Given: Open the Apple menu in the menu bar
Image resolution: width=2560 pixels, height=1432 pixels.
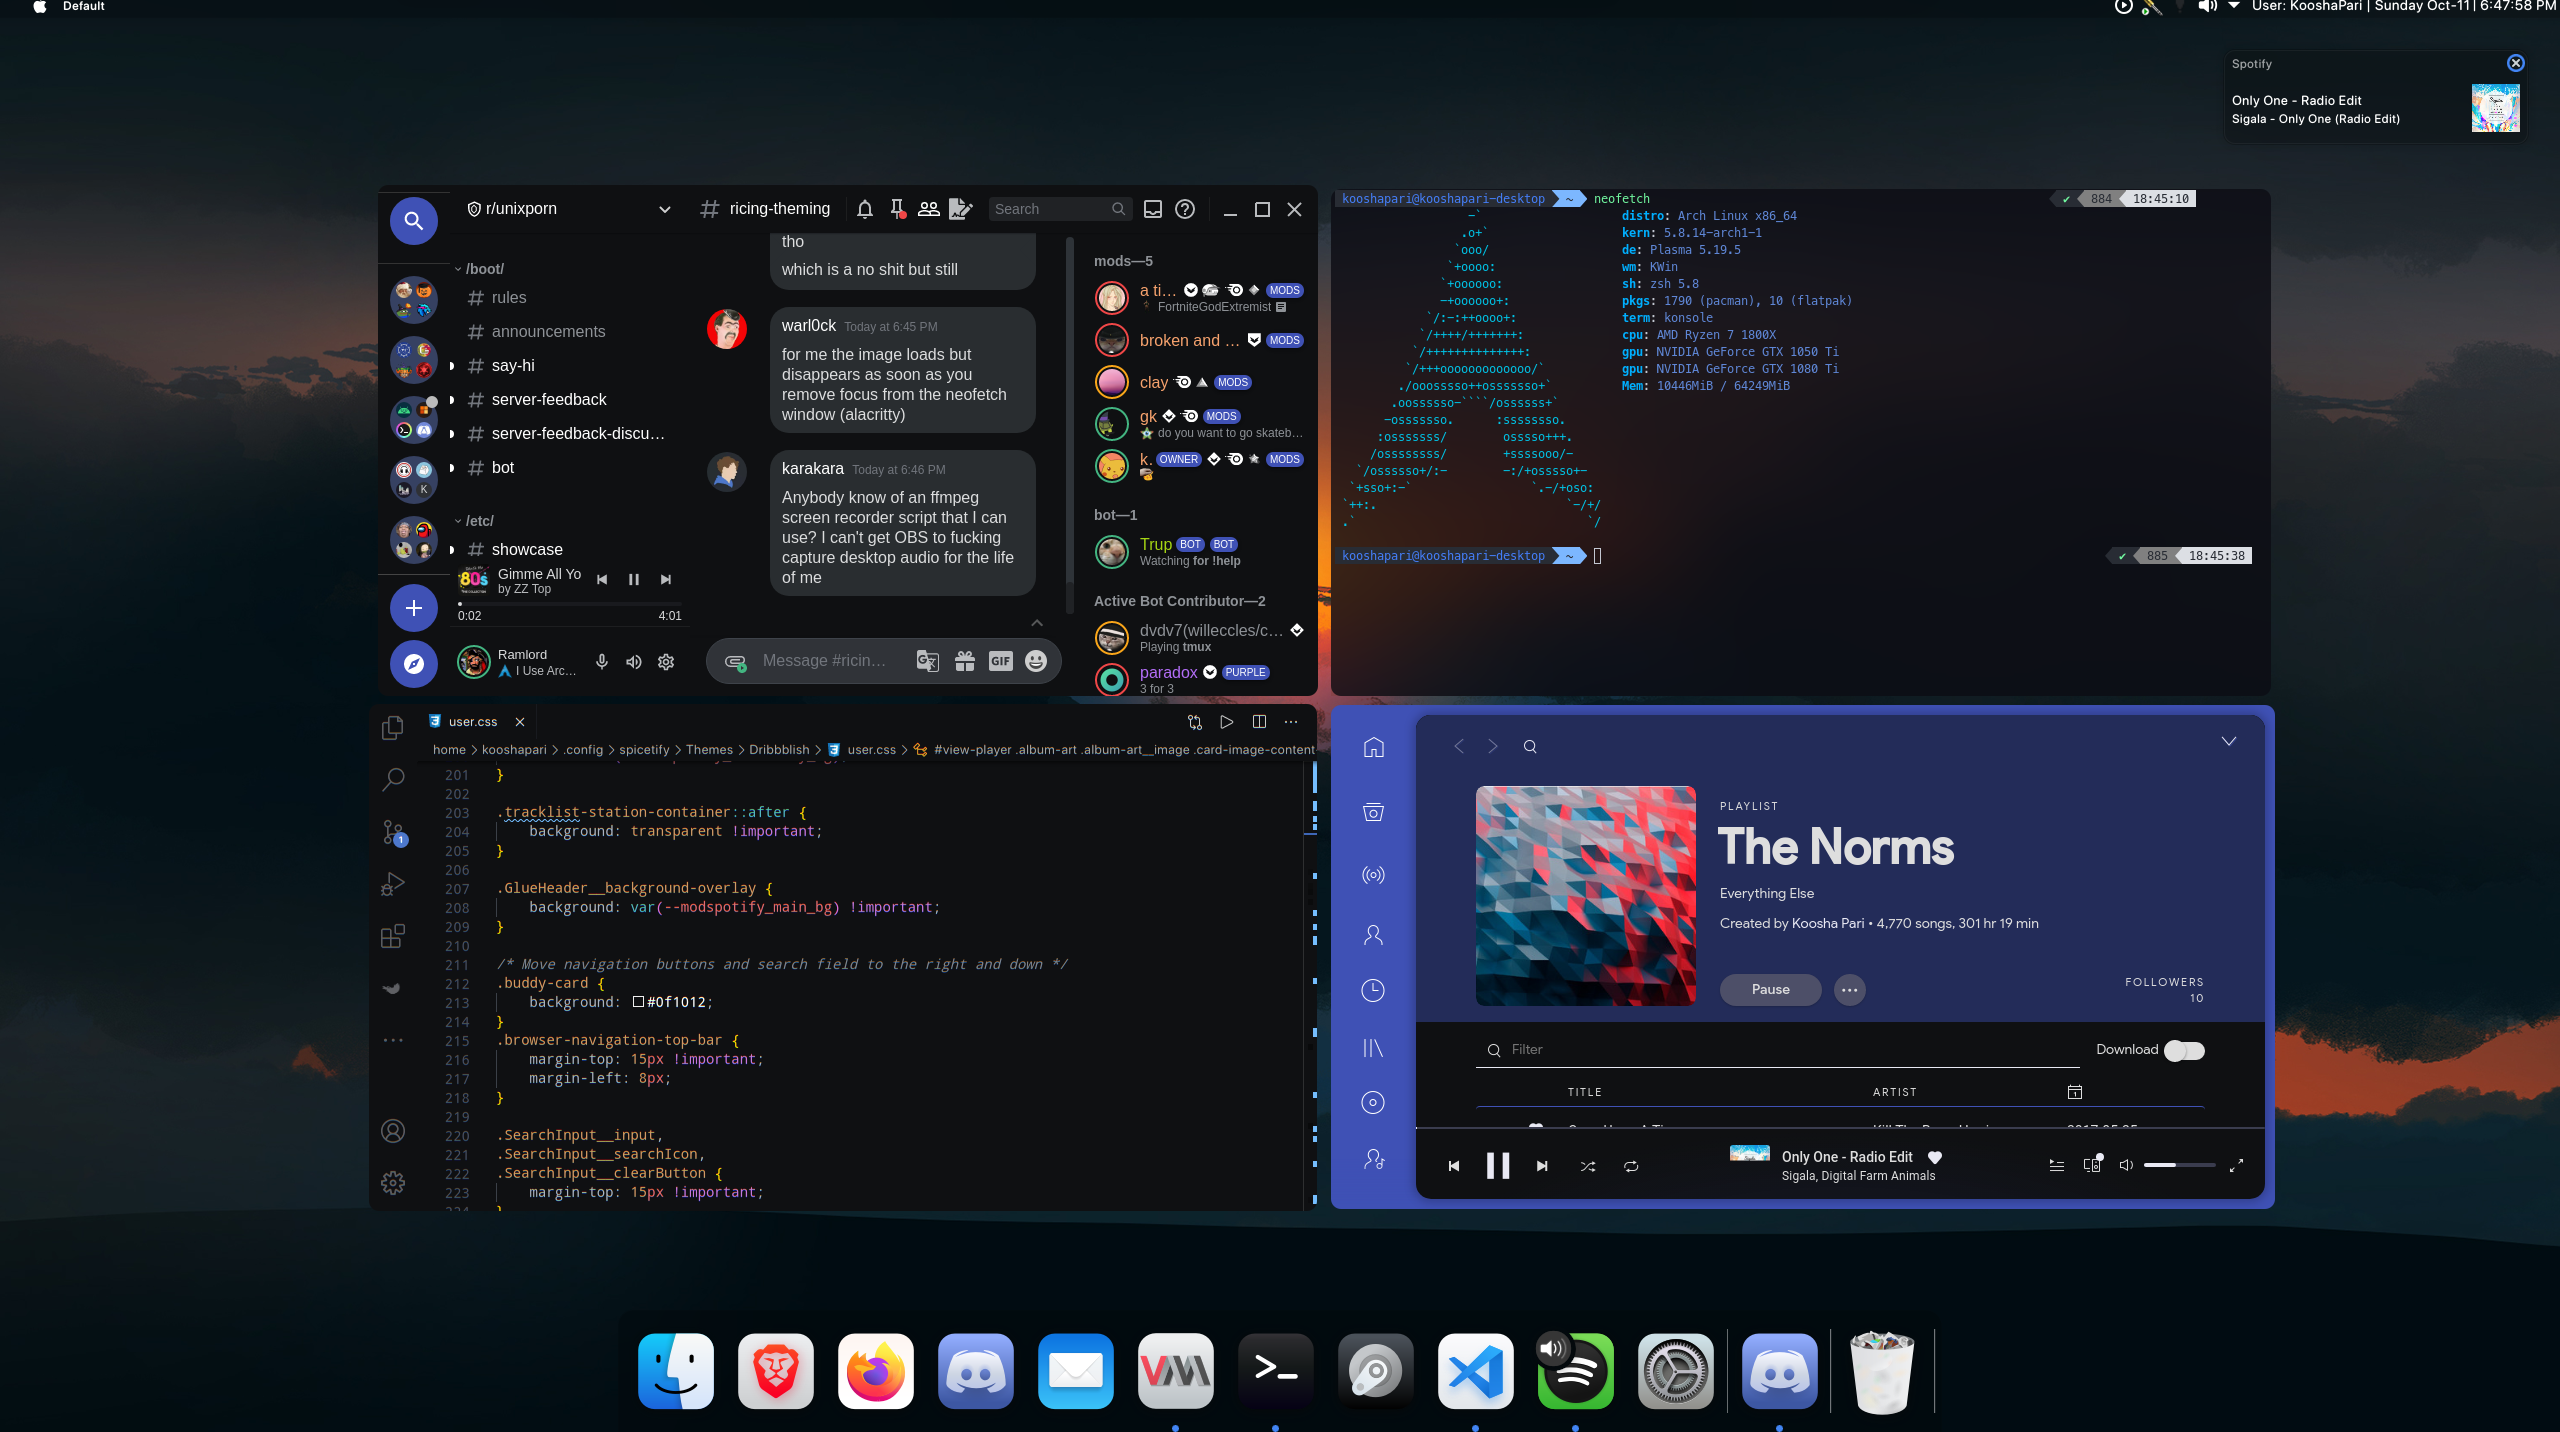Looking at the screenshot, I should pos(38,7).
